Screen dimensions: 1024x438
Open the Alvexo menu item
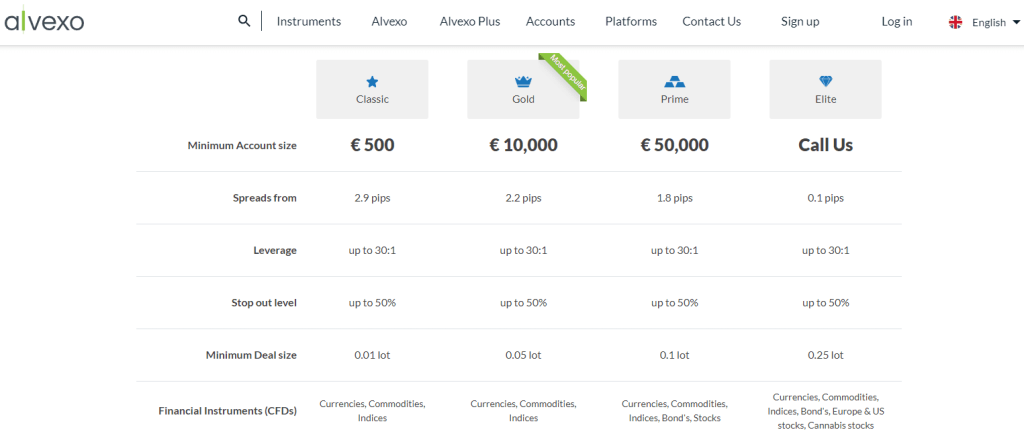point(389,22)
